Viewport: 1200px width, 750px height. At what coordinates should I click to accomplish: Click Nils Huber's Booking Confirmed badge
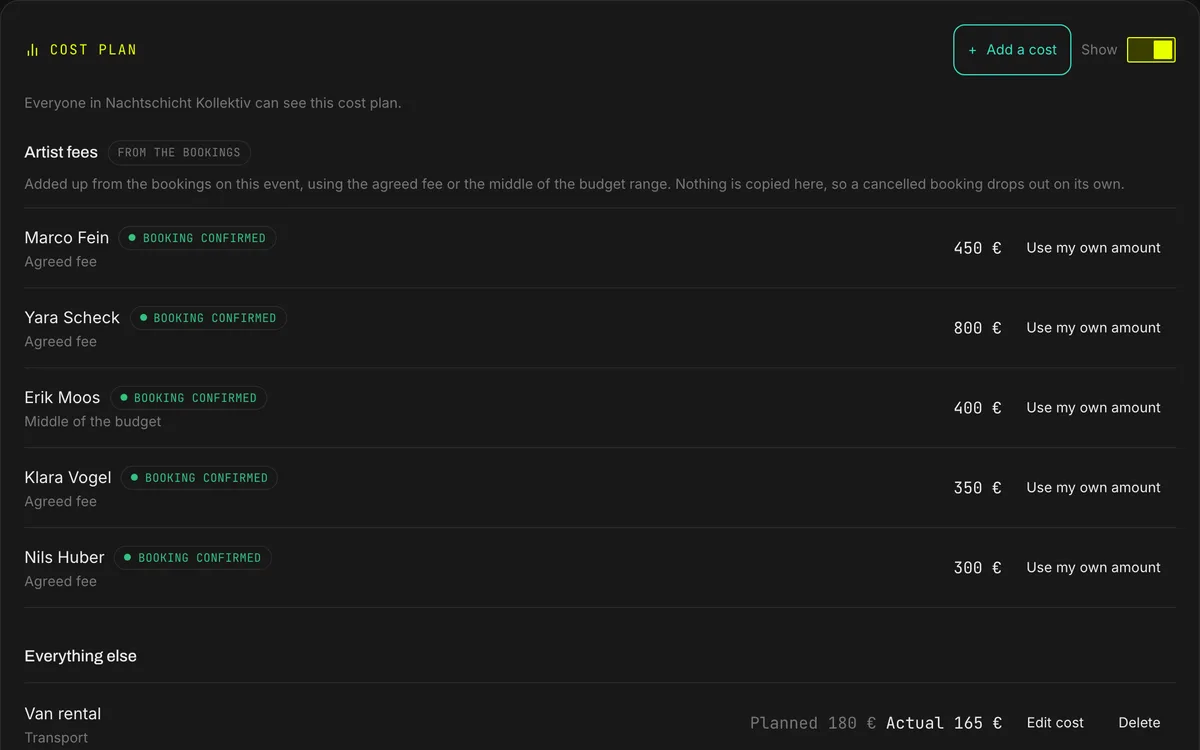[x=192, y=558]
